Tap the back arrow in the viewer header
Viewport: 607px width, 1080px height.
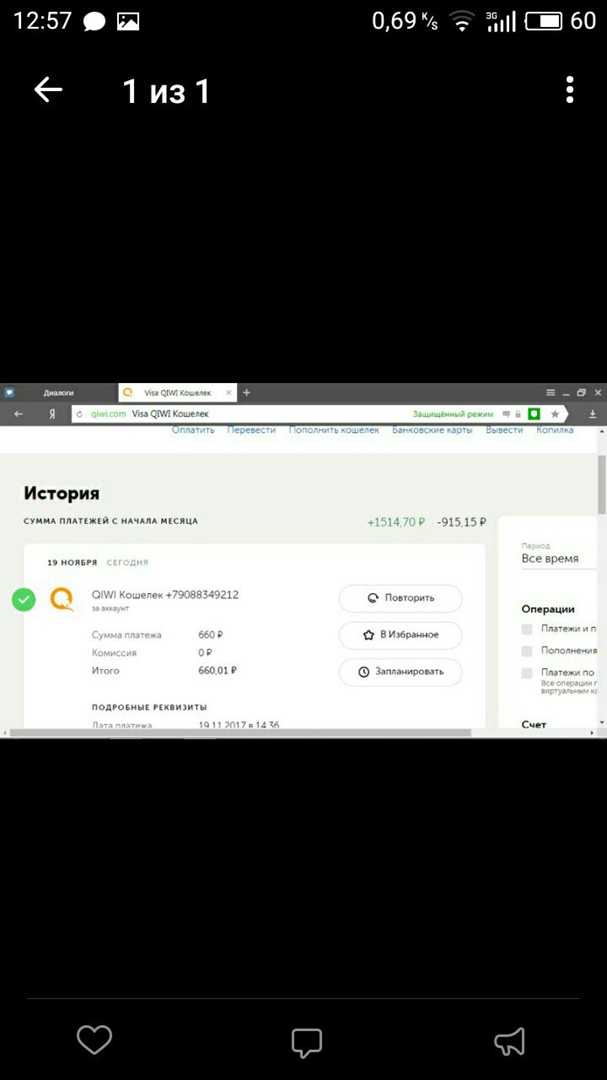tap(48, 91)
